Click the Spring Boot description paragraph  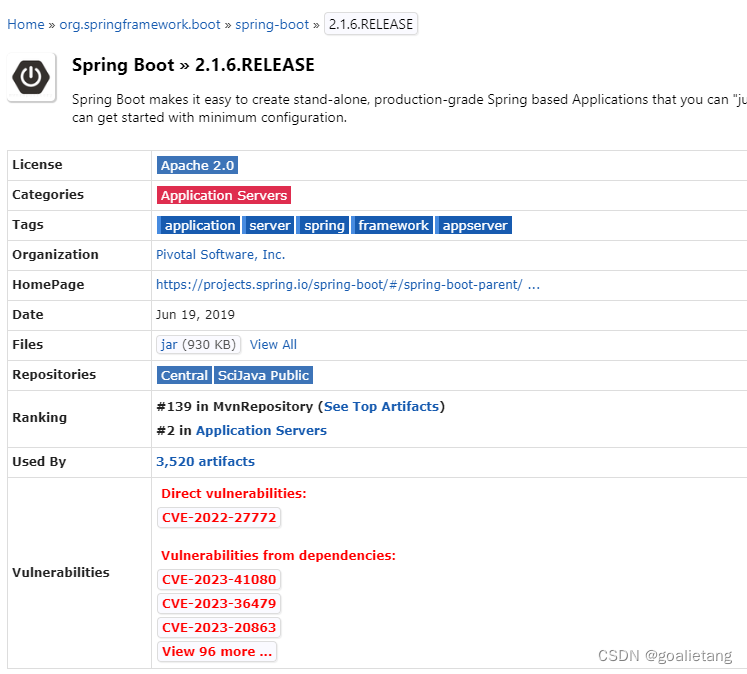click(409, 109)
